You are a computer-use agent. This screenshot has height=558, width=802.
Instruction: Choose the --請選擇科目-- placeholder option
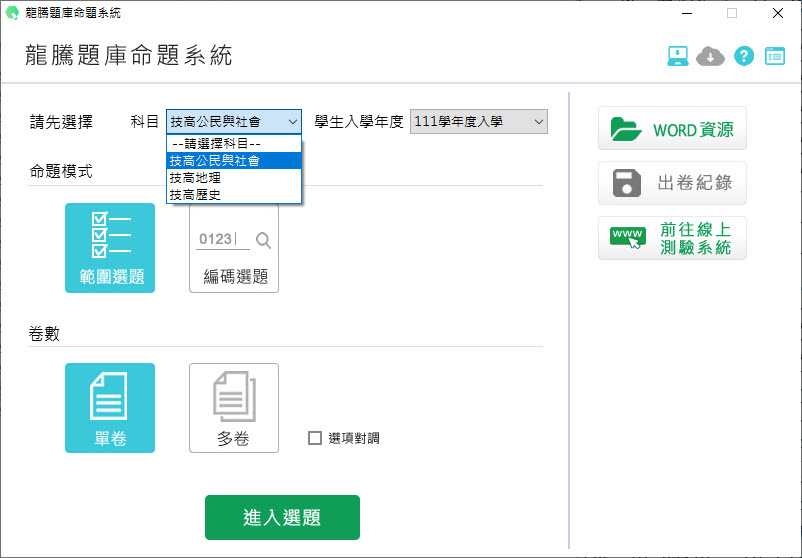[215, 143]
